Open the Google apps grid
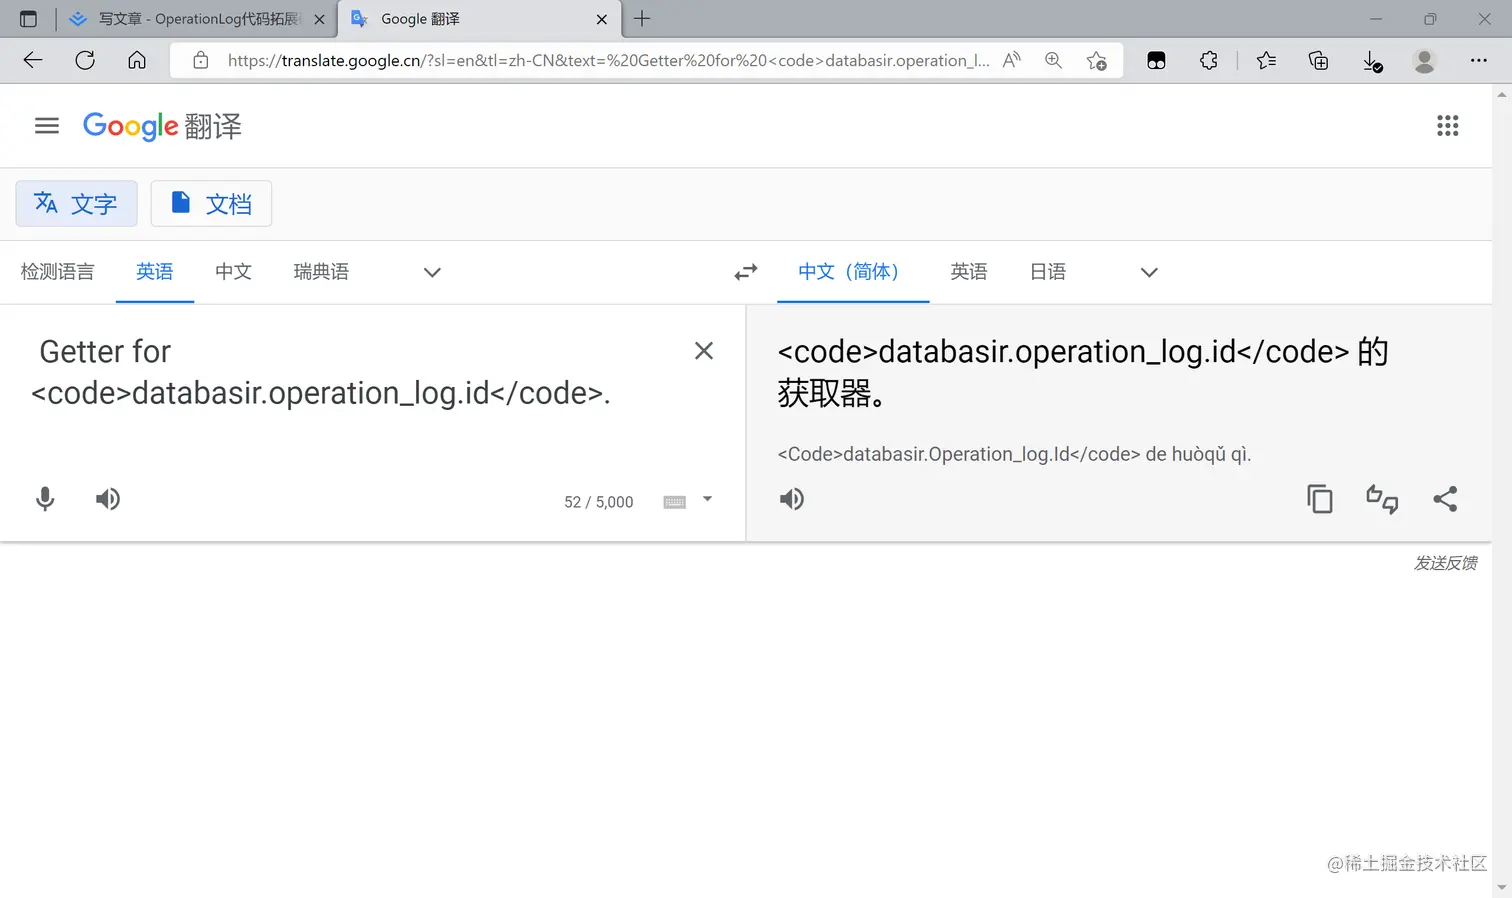Image resolution: width=1512 pixels, height=898 pixels. pos(1447,126)
